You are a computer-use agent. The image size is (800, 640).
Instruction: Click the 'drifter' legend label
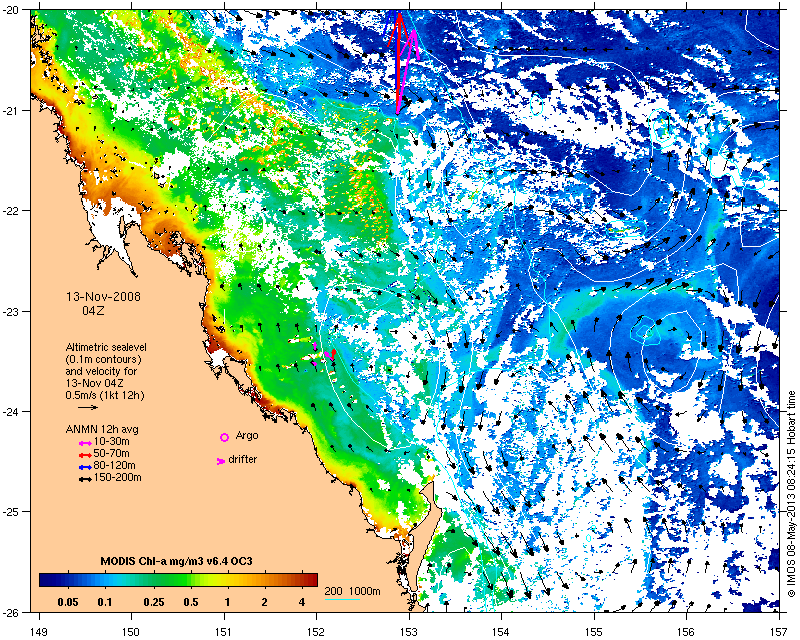coord(243,459)
